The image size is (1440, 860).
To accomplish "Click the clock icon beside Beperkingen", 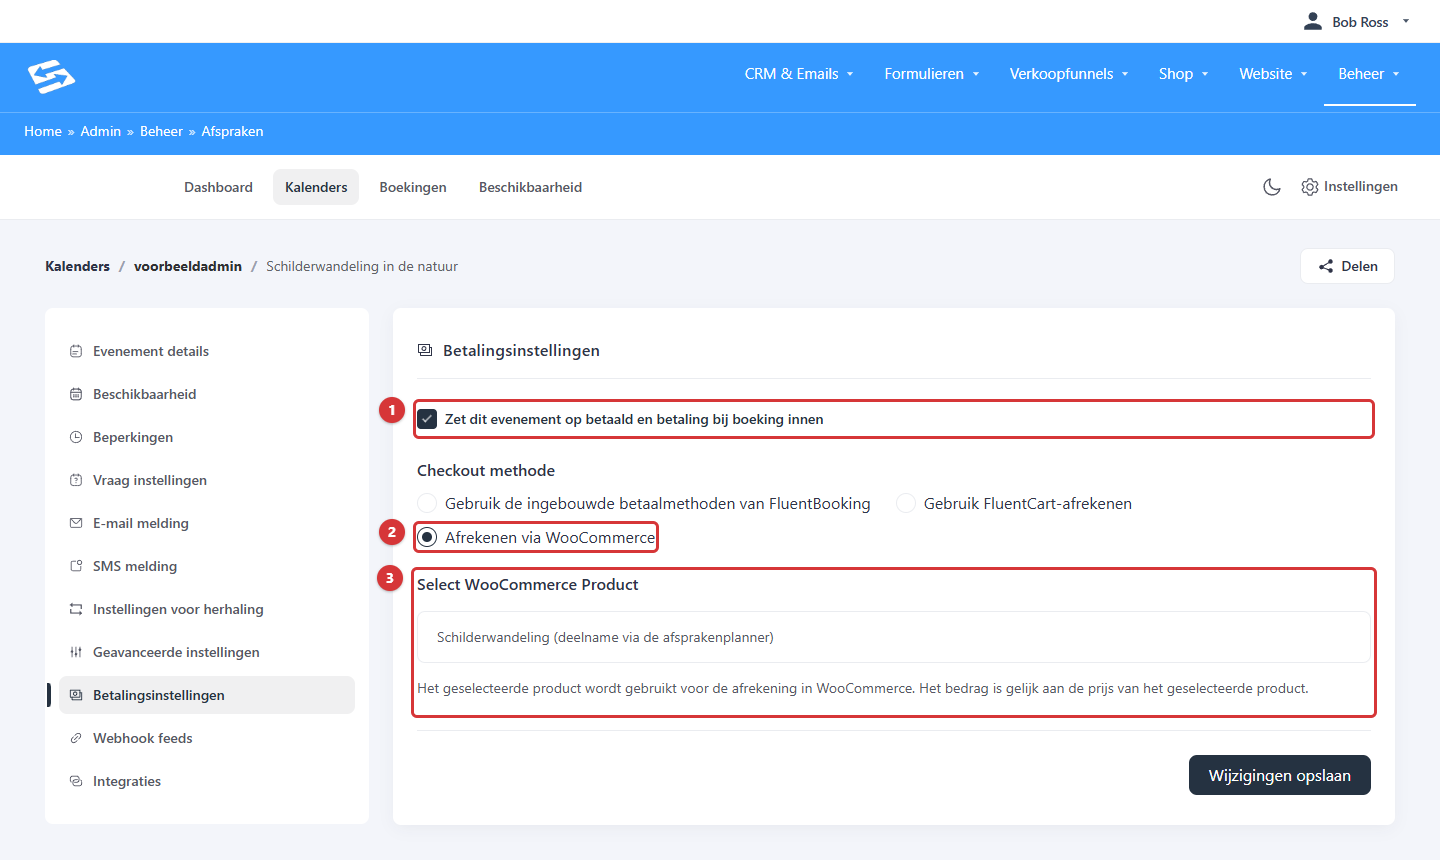I will [76, 437].
